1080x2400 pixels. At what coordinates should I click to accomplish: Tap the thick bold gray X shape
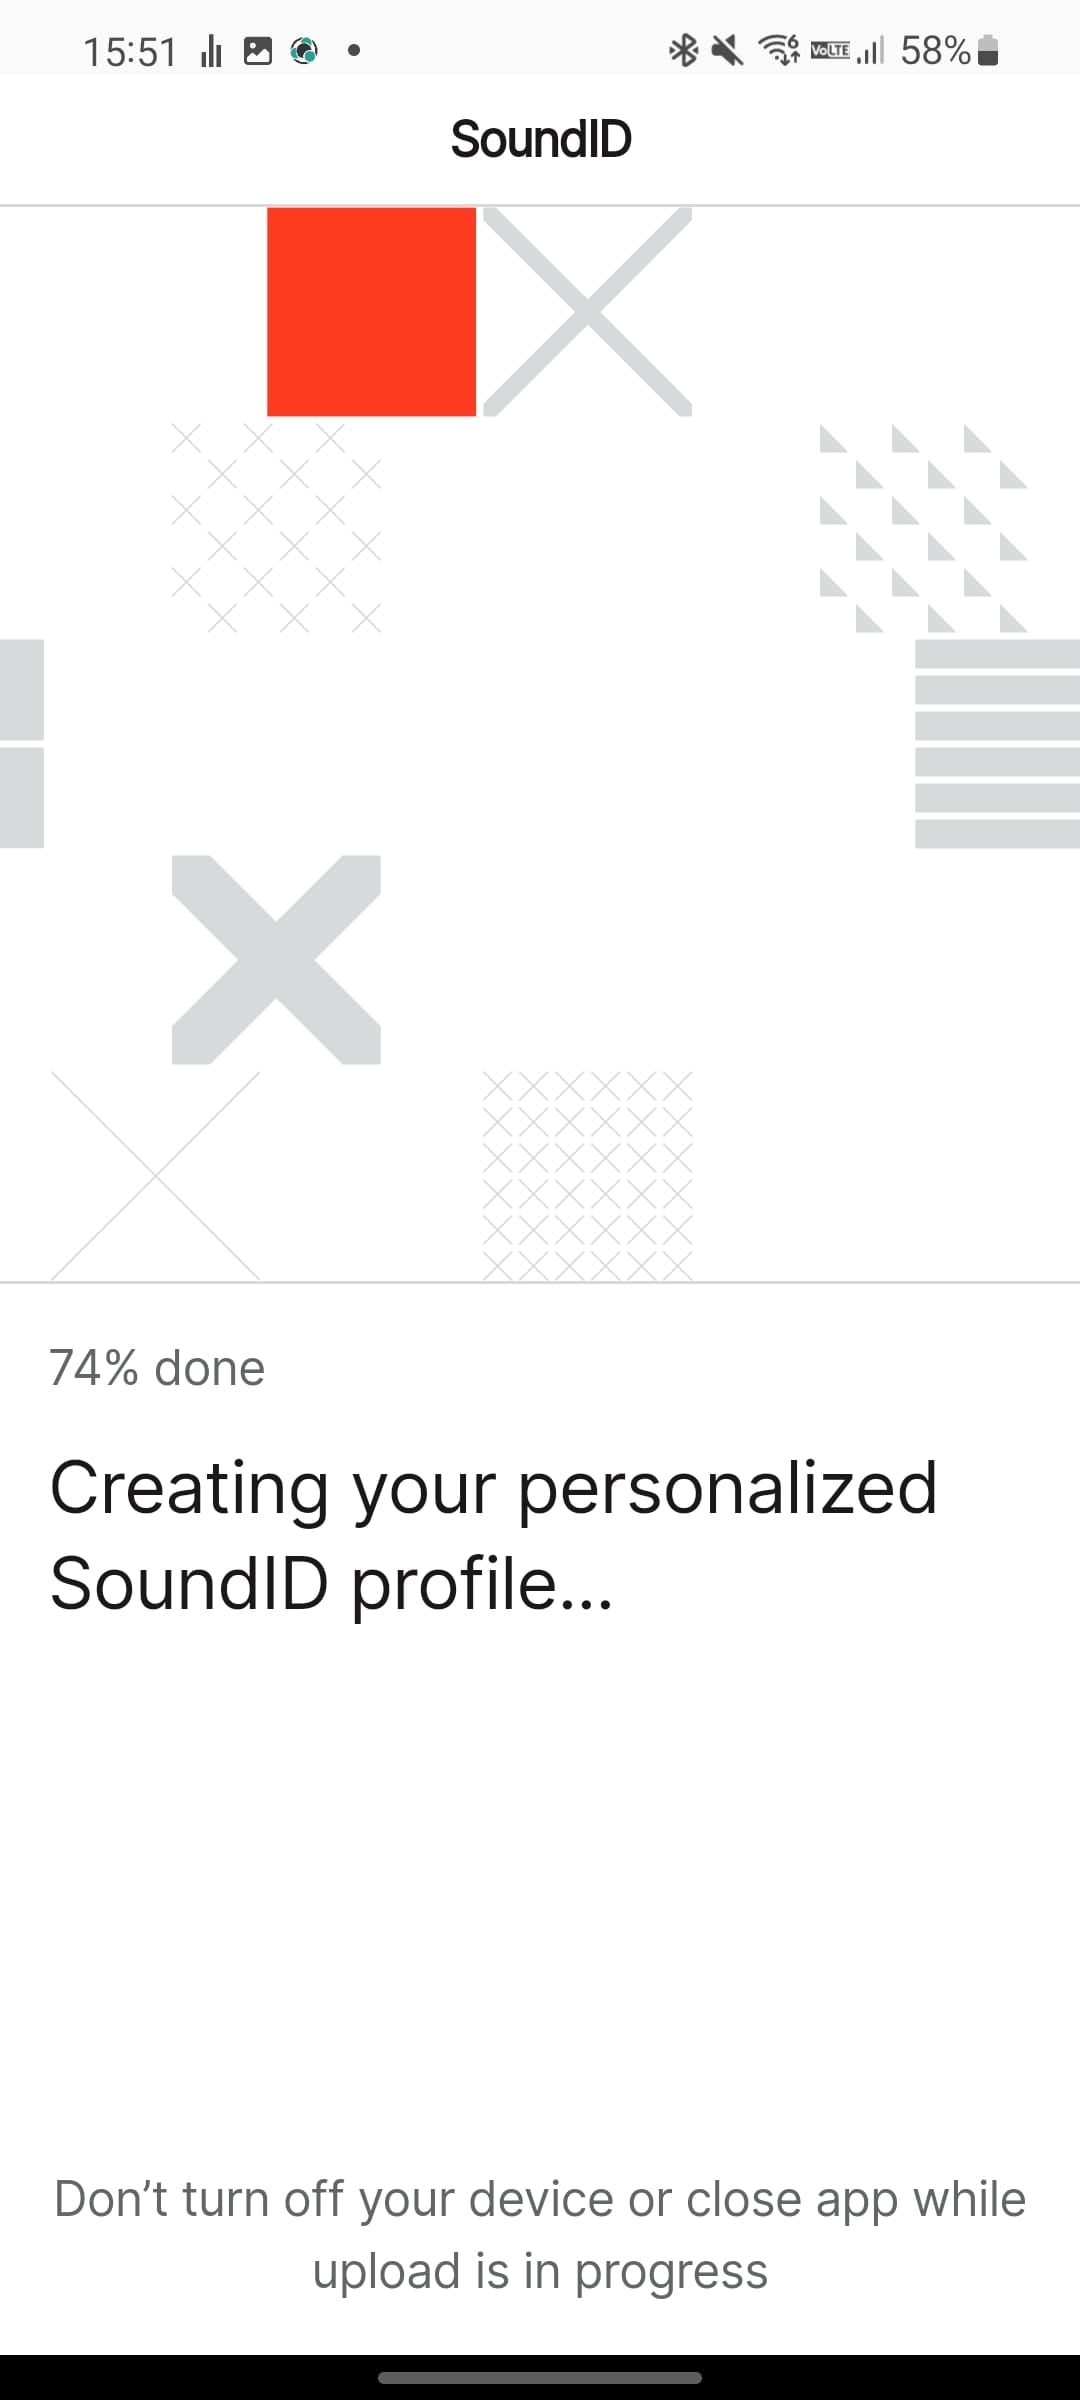(x=276, y=959)
